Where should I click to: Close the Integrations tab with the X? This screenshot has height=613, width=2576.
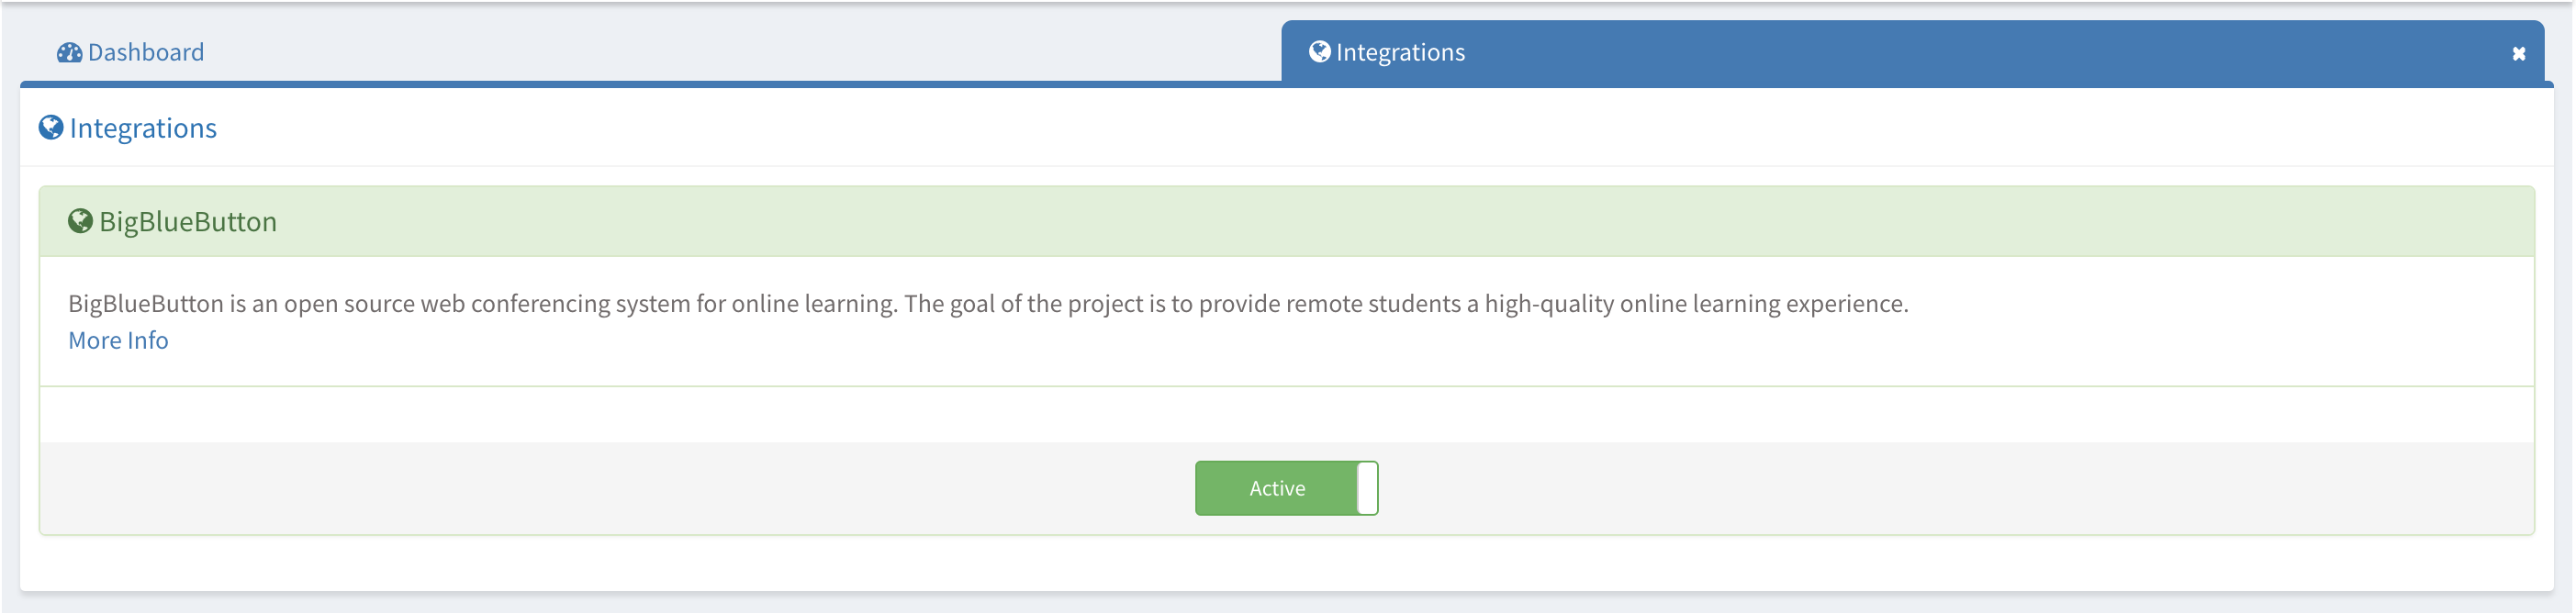[x=2518, y=54]
